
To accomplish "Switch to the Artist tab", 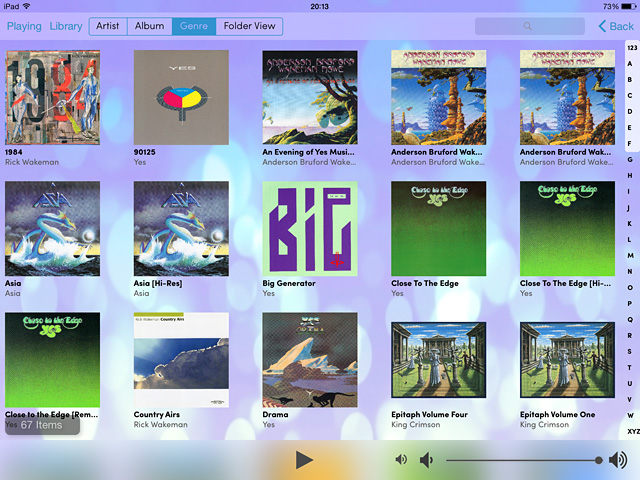I will tap(108, 26).
